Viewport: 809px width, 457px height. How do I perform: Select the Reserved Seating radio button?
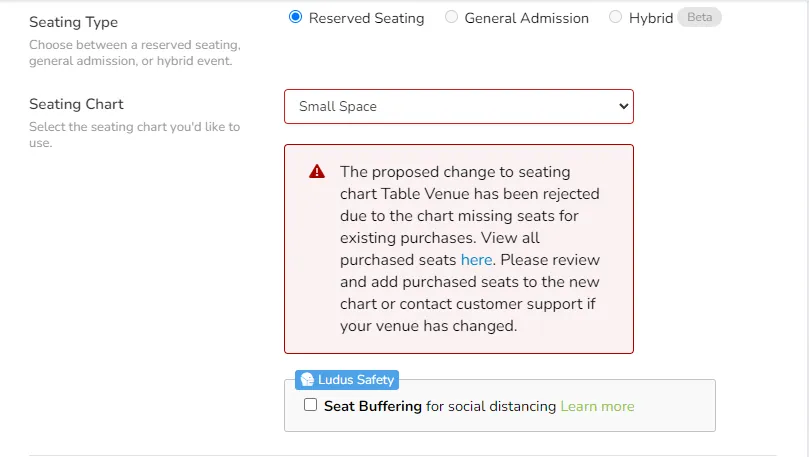tap(296, 17)
